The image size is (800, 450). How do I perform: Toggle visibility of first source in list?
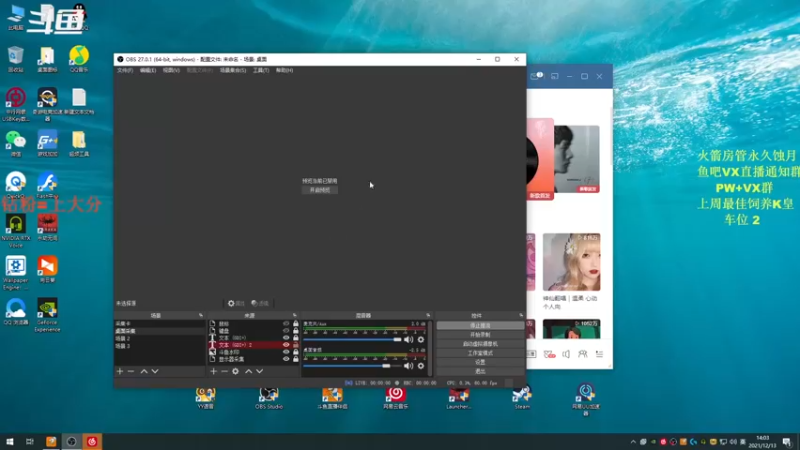click(286, 323)
